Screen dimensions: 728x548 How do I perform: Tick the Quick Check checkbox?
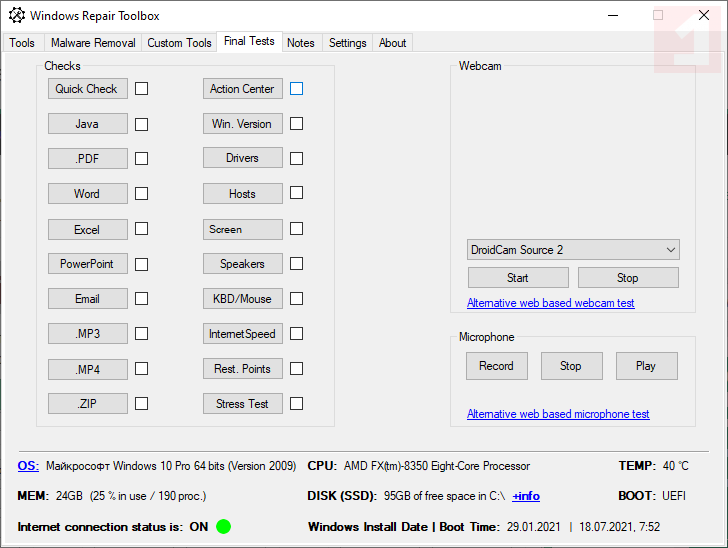(x=142, y=89)
